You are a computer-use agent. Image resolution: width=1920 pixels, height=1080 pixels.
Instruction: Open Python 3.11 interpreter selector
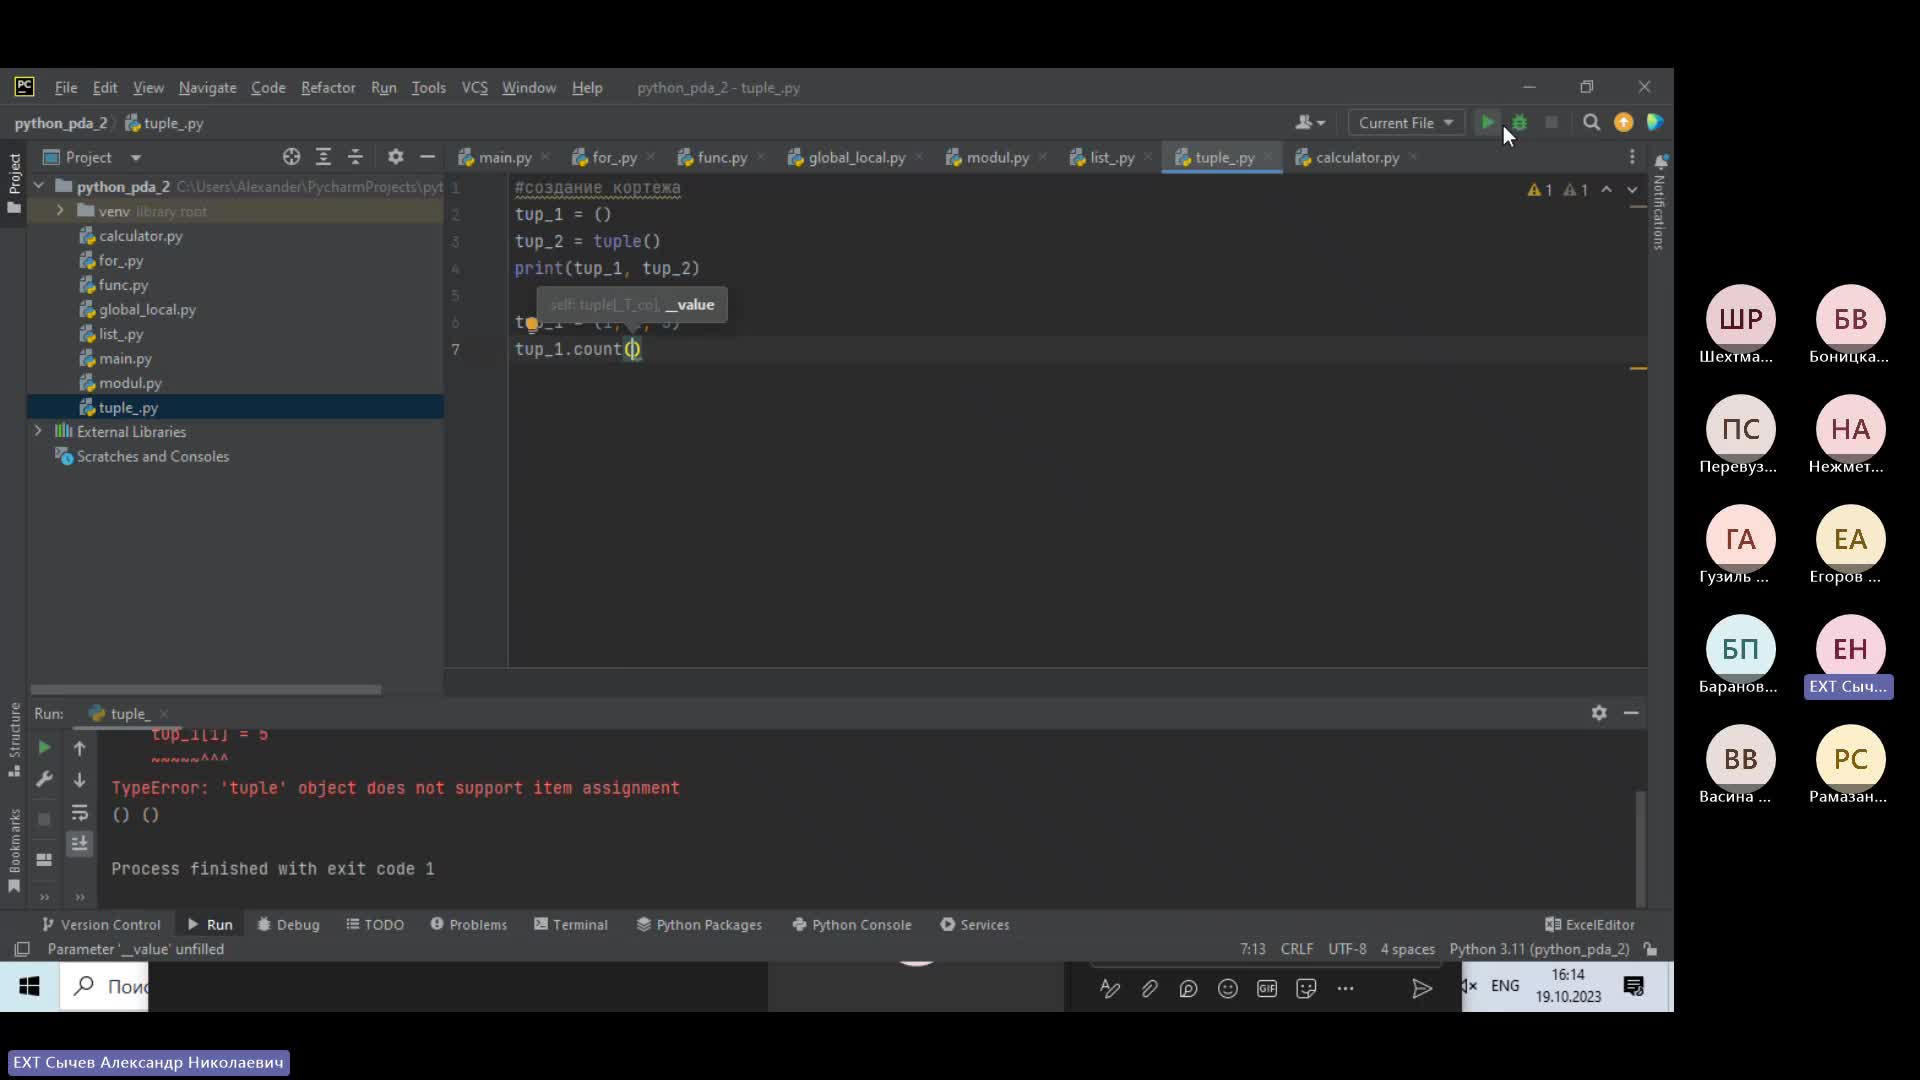1539,949
